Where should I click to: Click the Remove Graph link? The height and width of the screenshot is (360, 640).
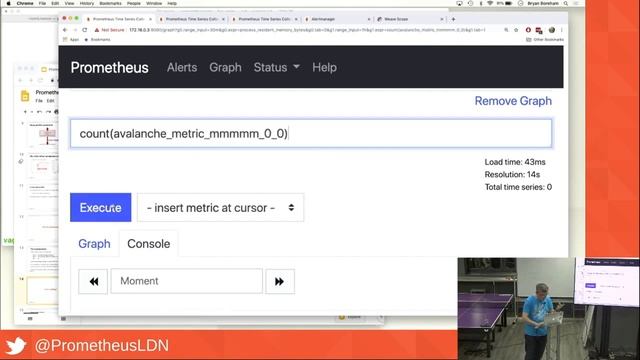pos(513,101)
